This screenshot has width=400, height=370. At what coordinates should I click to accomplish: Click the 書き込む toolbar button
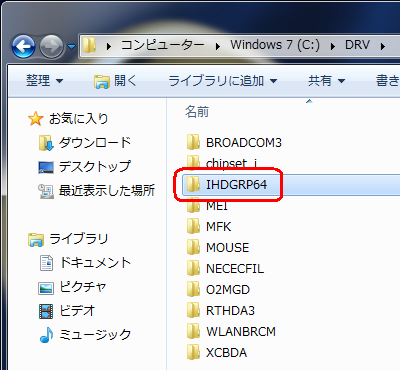coord(388,81)
